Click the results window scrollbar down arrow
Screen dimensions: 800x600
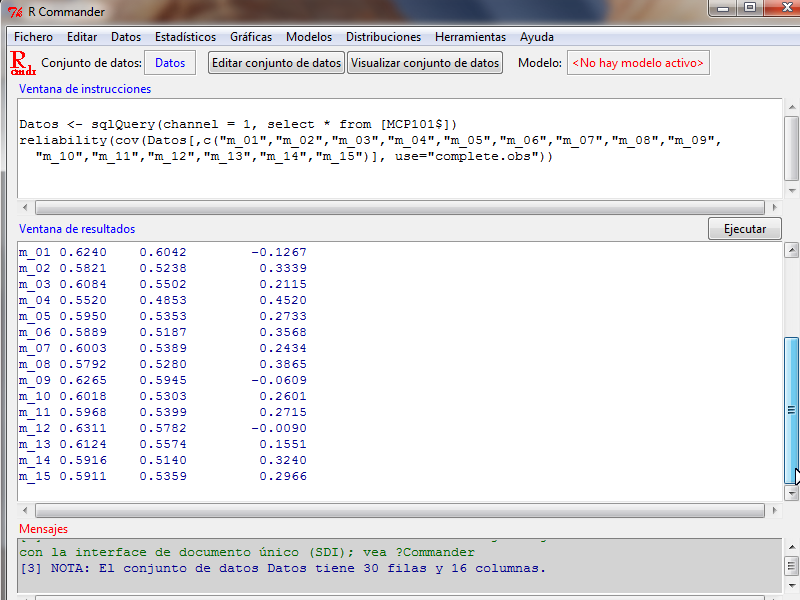point(791,493)
